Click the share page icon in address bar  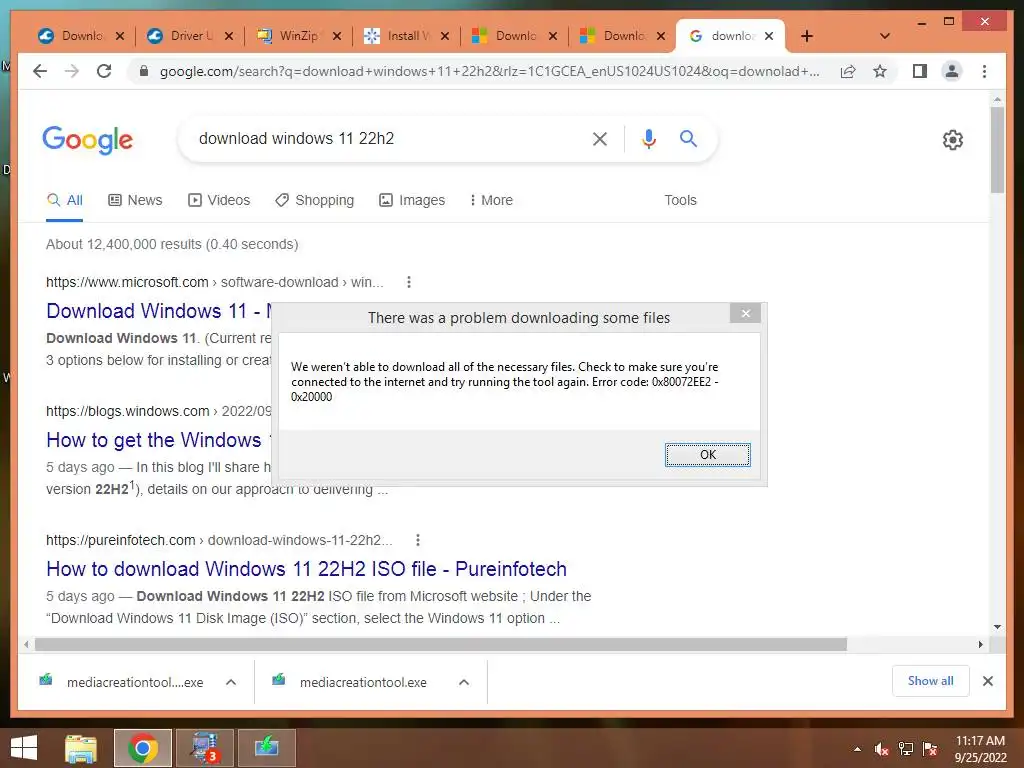coord(848,71)
